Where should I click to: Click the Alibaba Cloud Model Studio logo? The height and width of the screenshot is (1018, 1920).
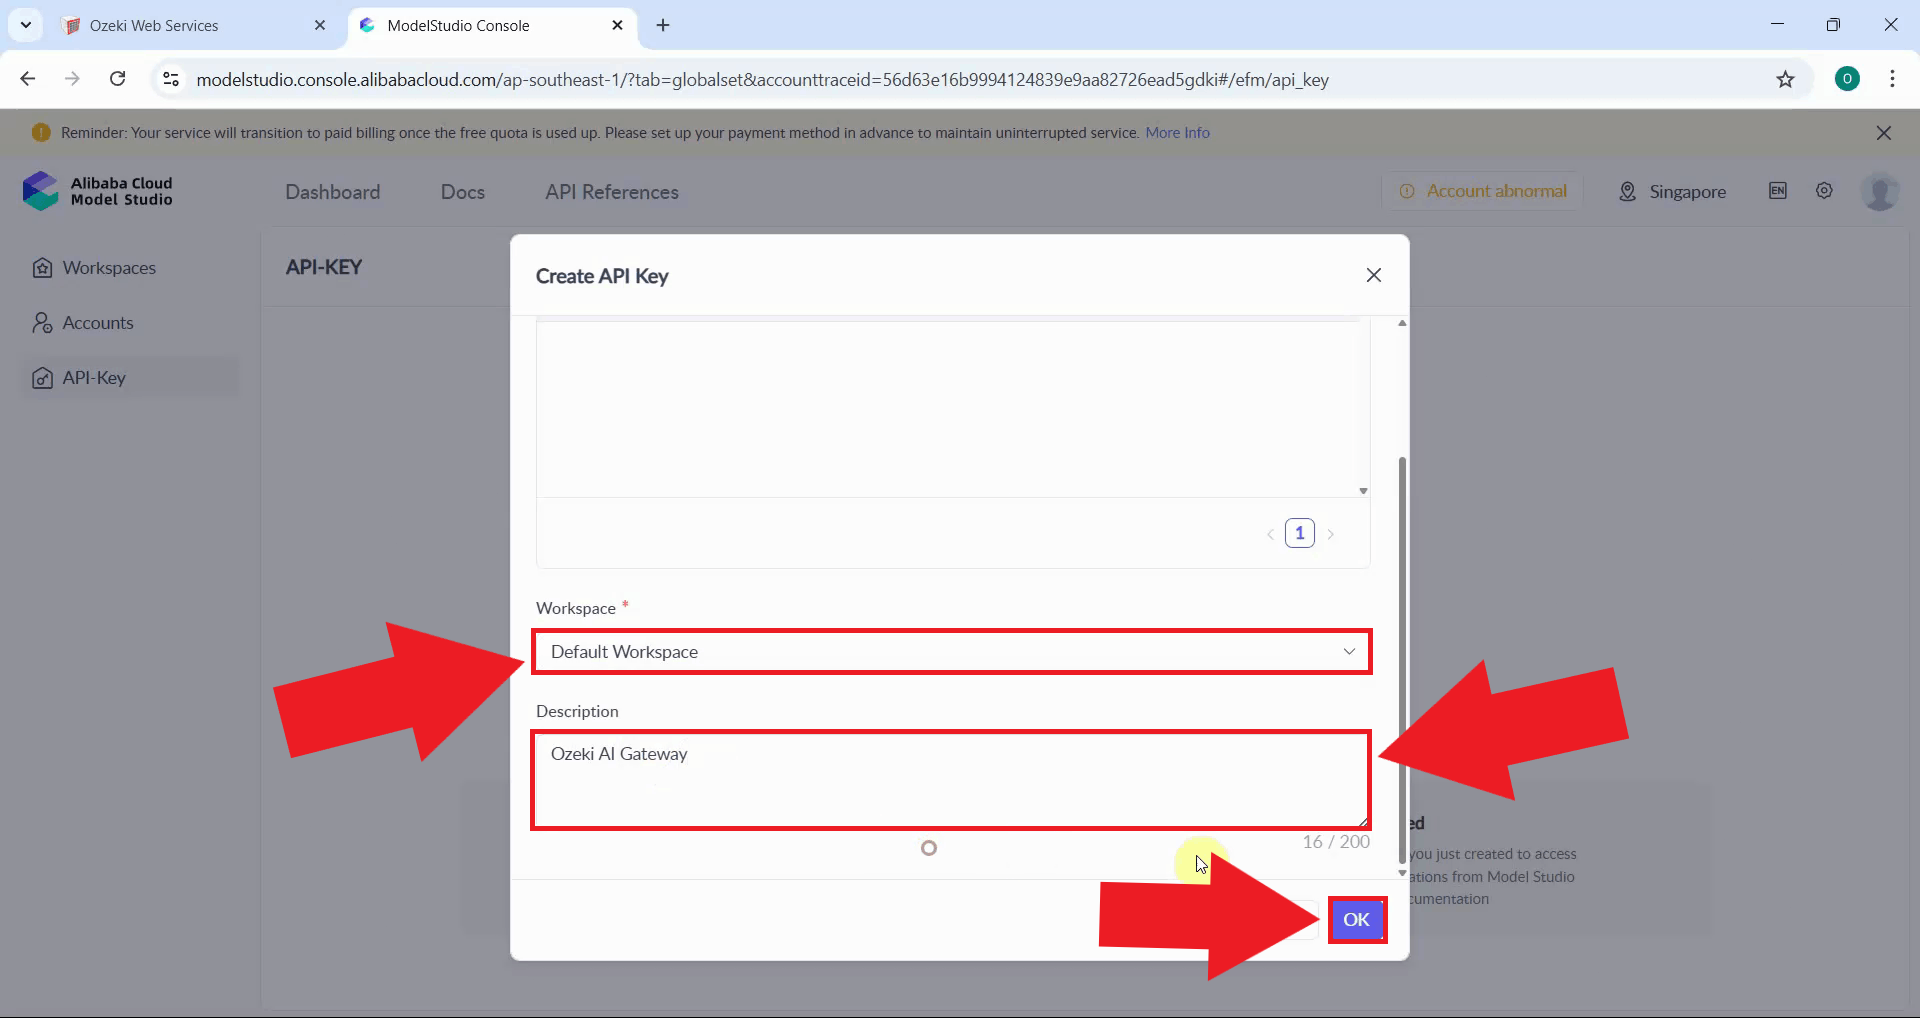(x=98, y=191)
